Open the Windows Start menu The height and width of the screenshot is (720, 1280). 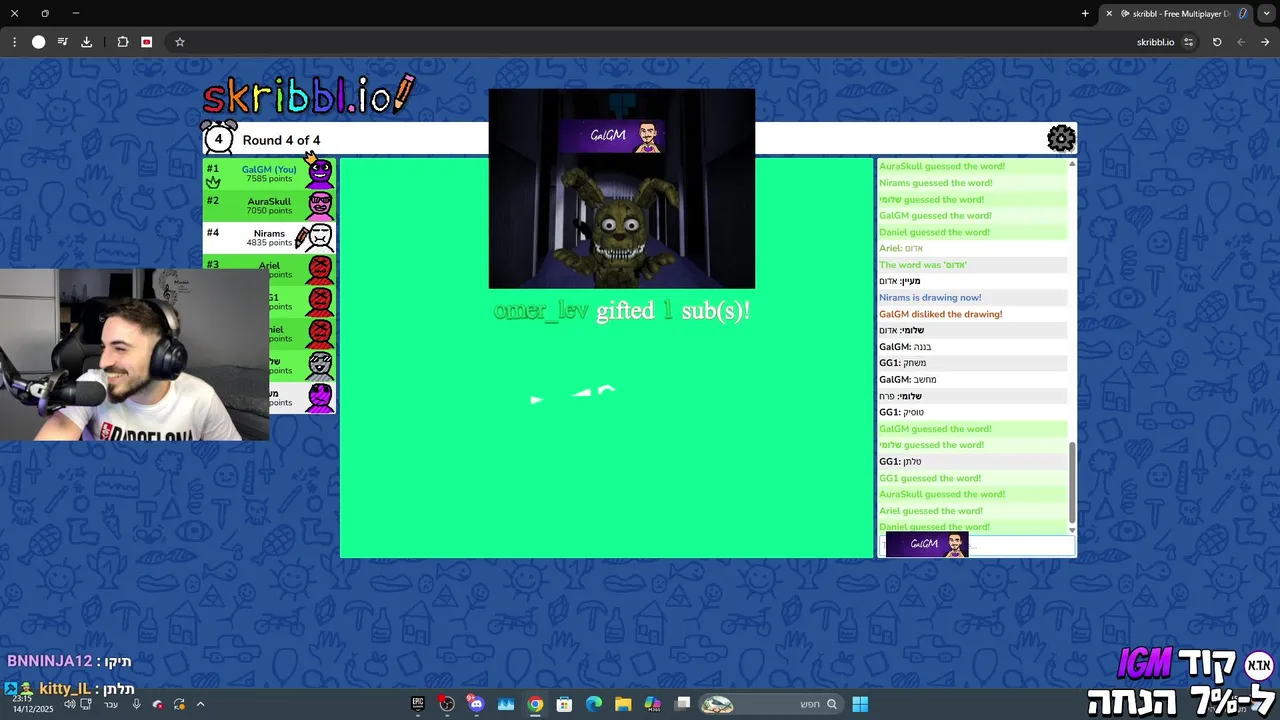860,704
